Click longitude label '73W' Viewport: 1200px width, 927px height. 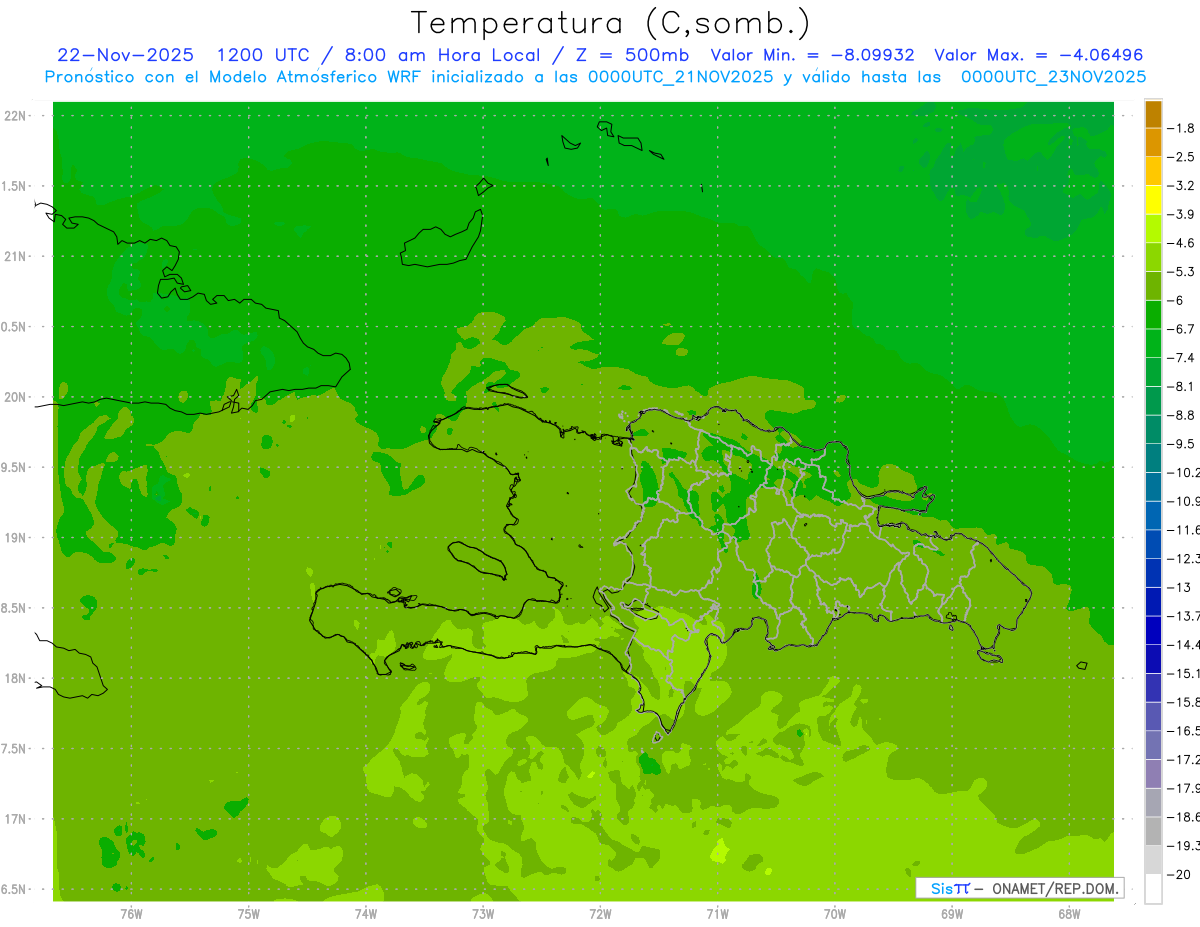(x=483, y=913)
